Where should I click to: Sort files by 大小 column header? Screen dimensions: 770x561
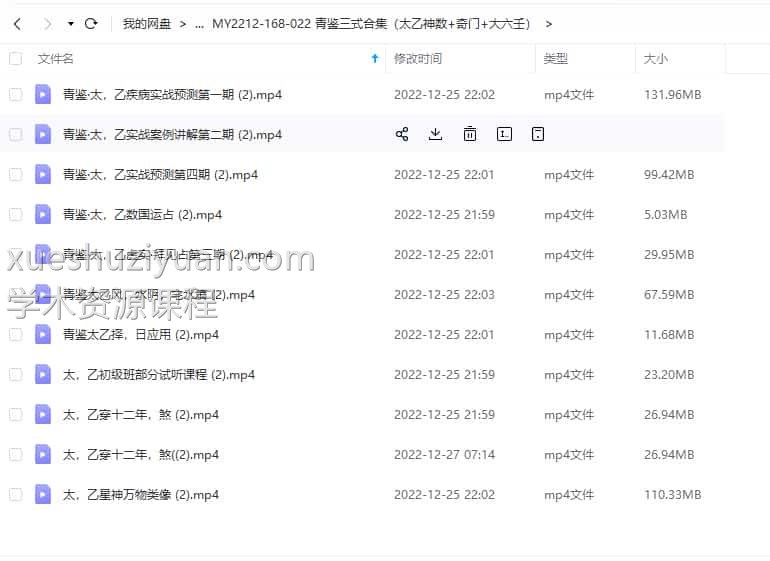click(x=656, y=59)
